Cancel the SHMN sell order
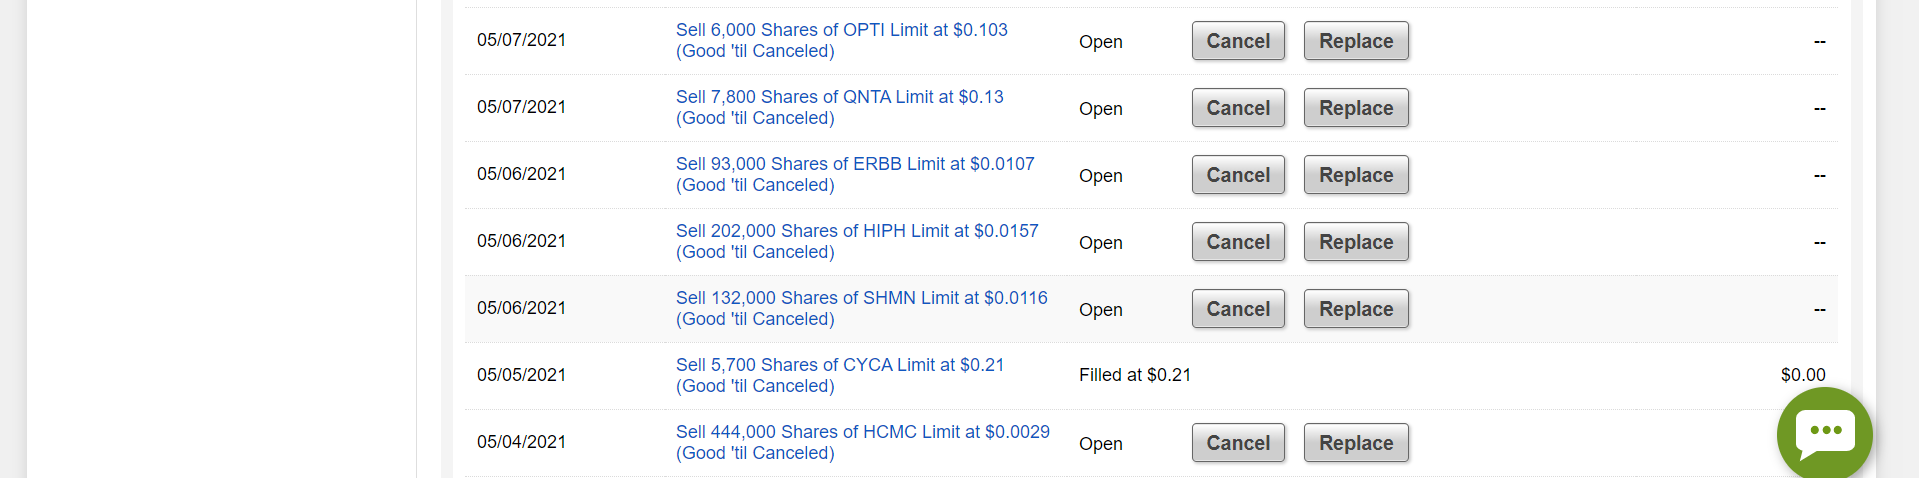1919x478 pixels. coord(1238,309)
